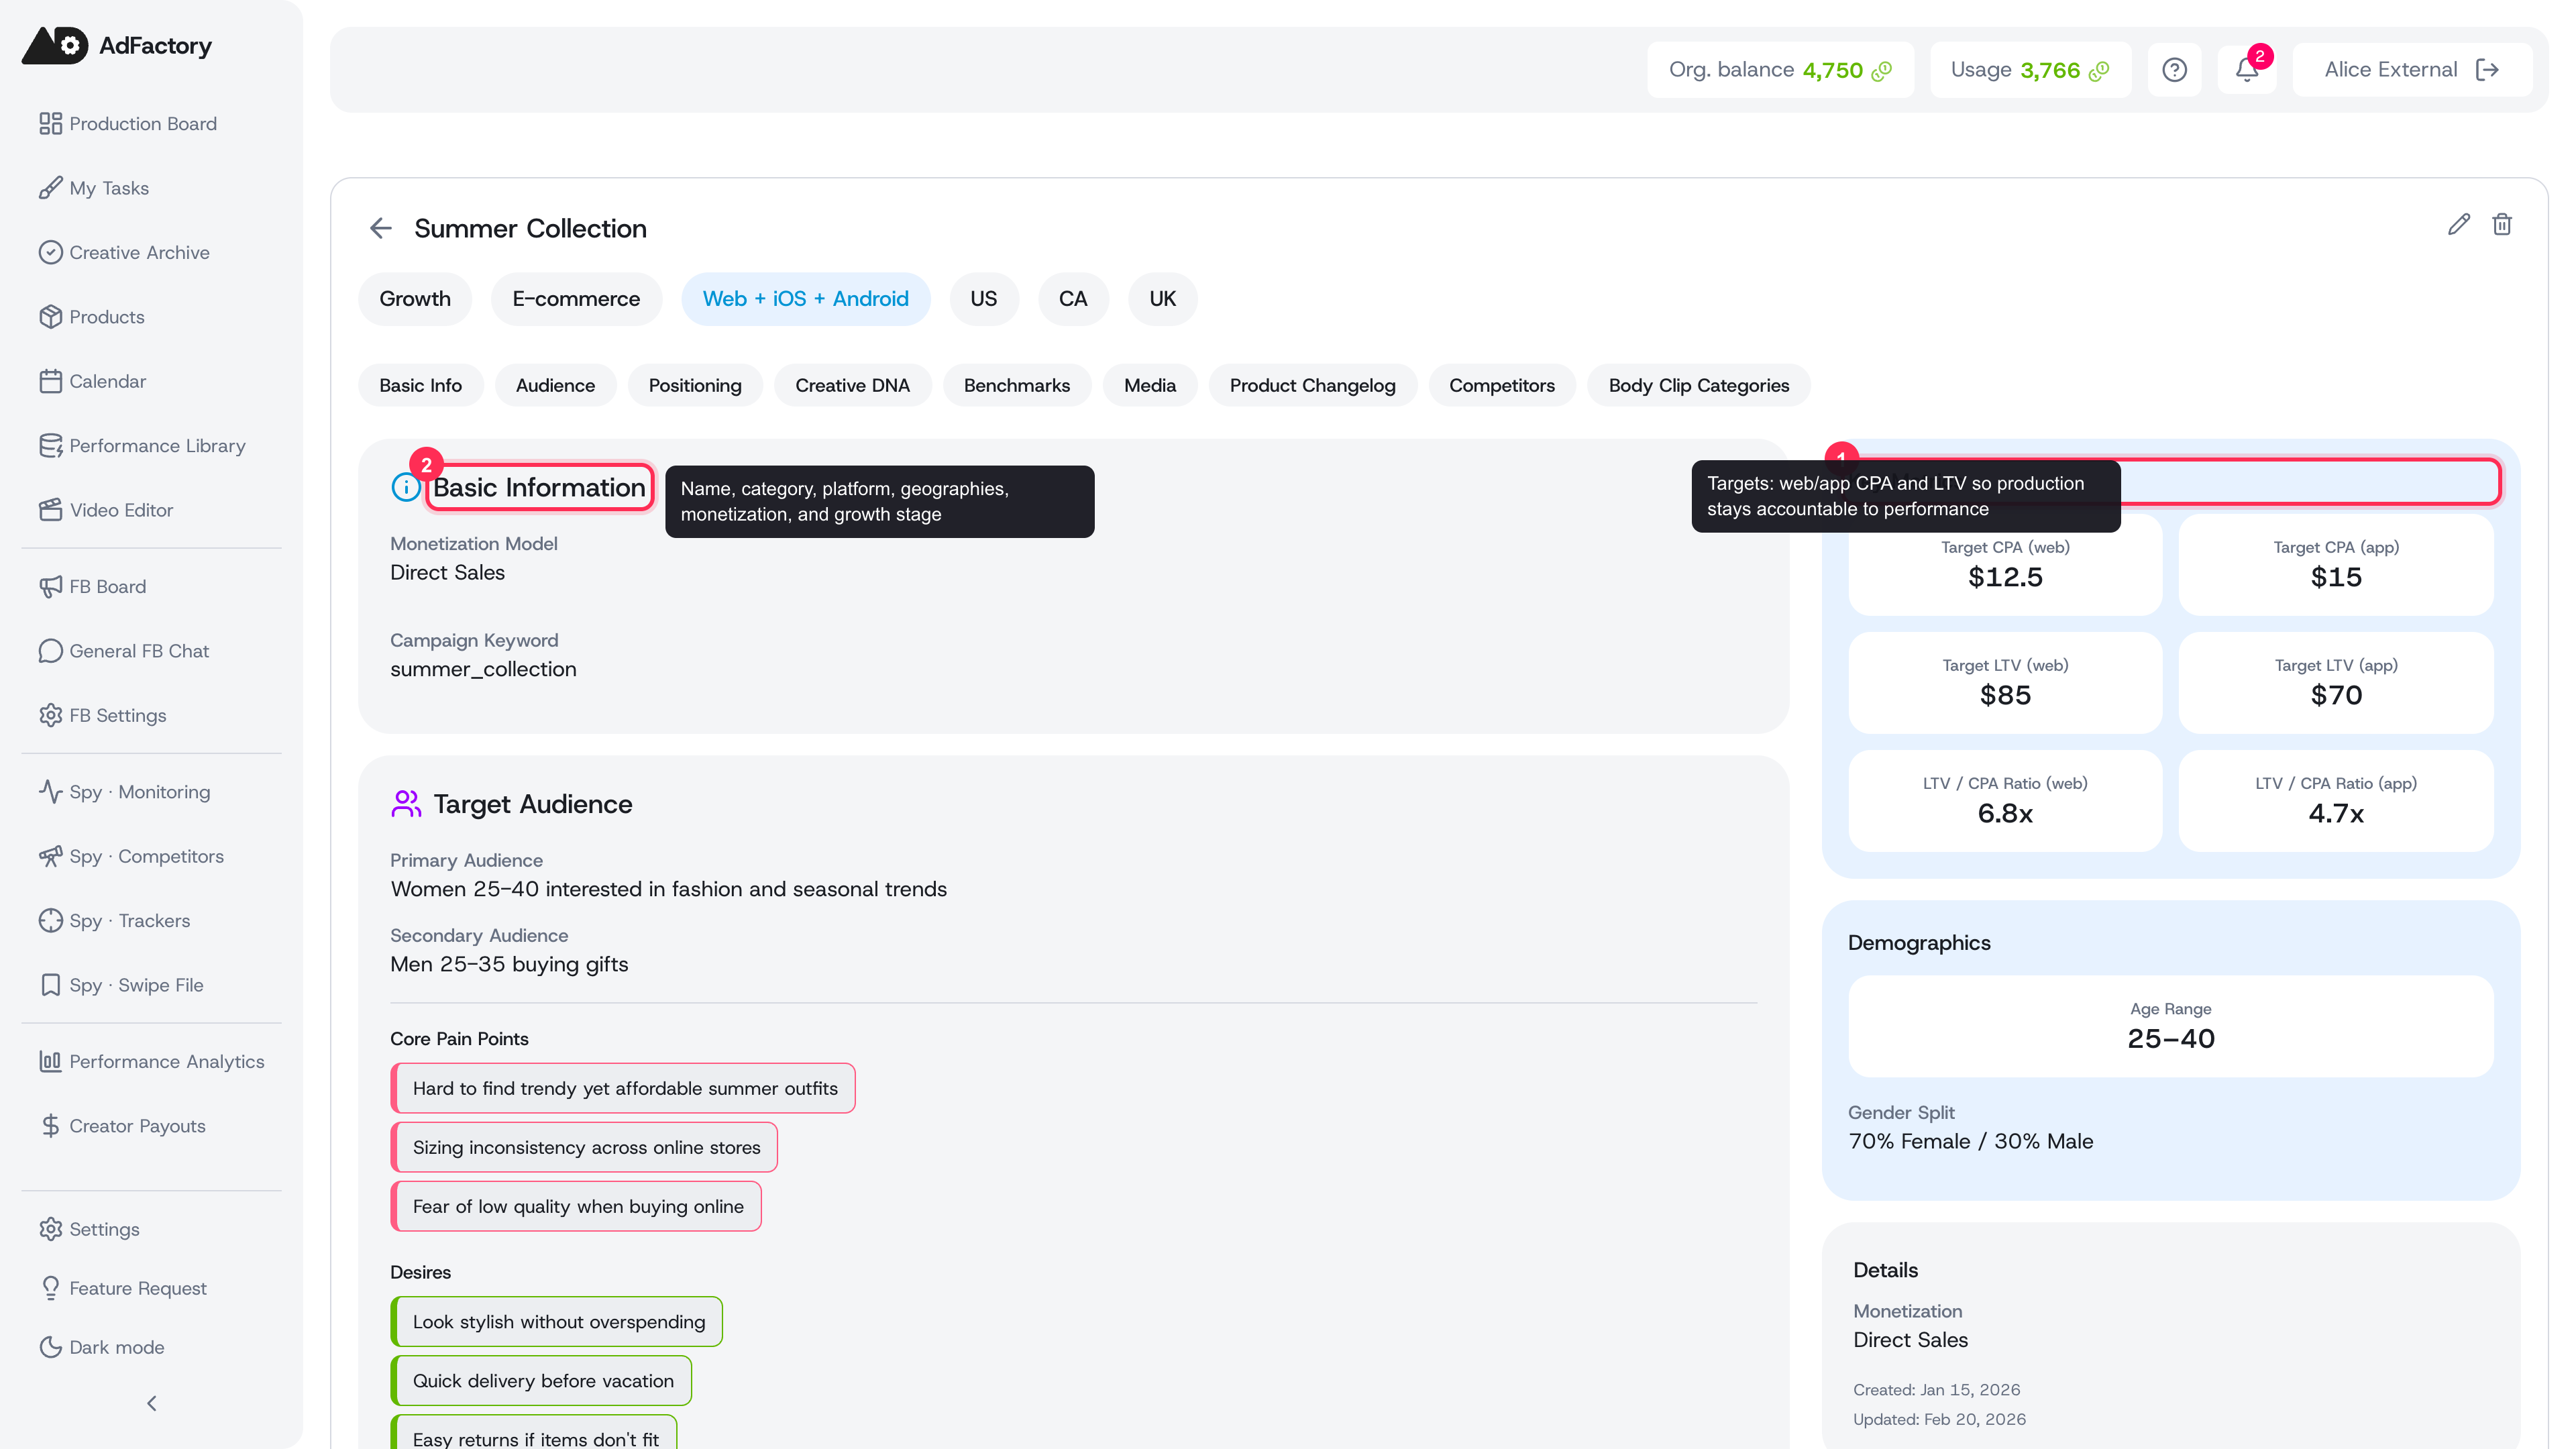
Task: Click 'Fear of low quality' pain point
Action: point(576,1206)
